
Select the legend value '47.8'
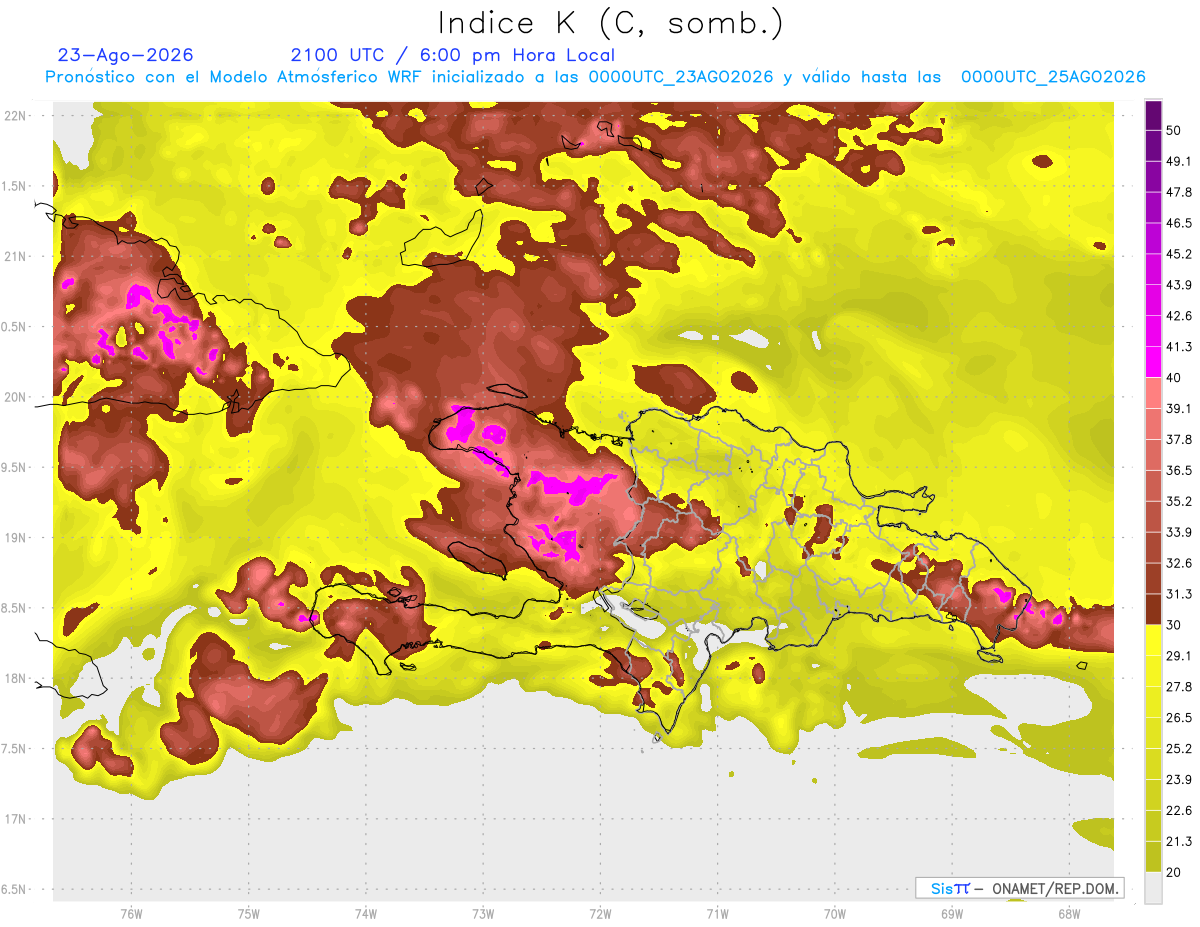(1179, 192)
